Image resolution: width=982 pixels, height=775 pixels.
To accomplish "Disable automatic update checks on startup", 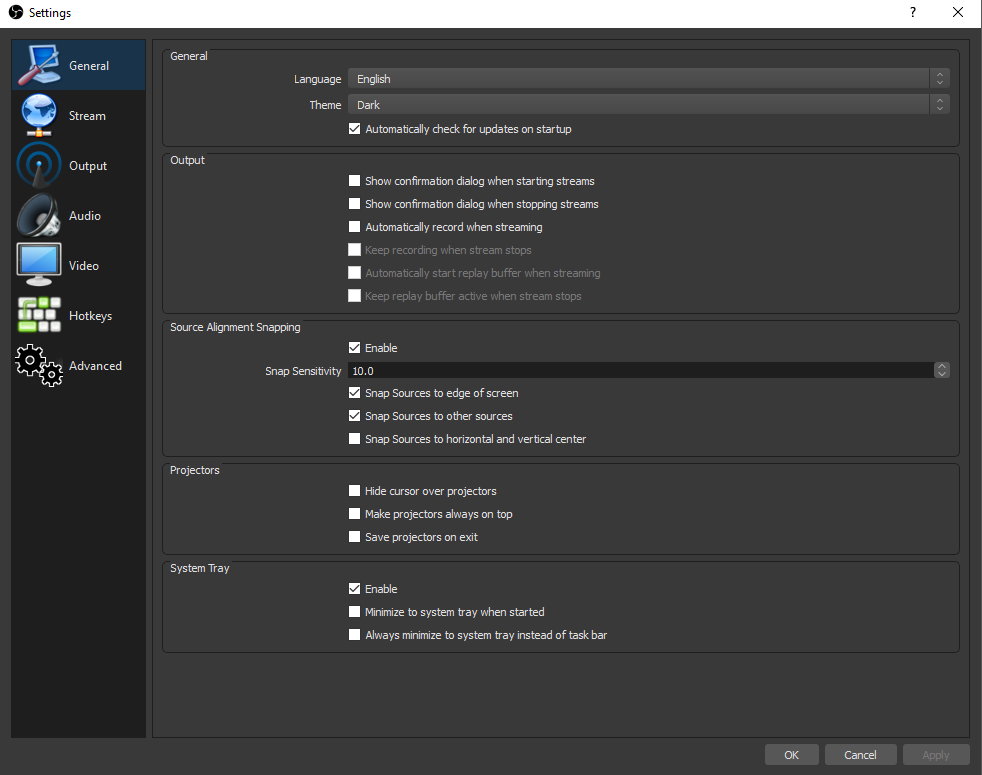I will (354, 129).
